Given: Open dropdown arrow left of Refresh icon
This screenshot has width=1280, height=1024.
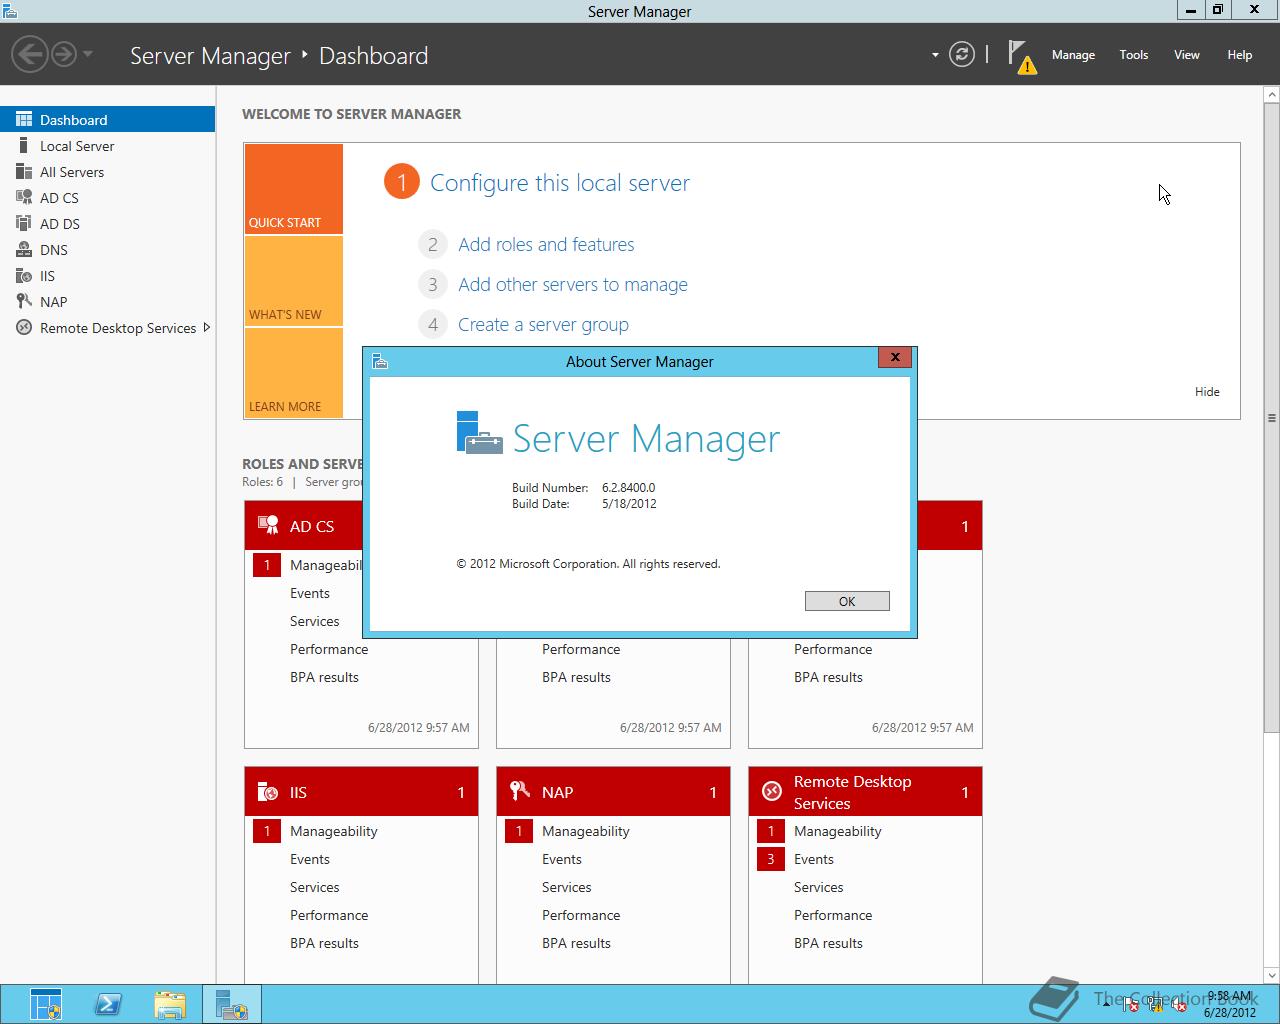Looking at the screenshot, I should 935,55.
